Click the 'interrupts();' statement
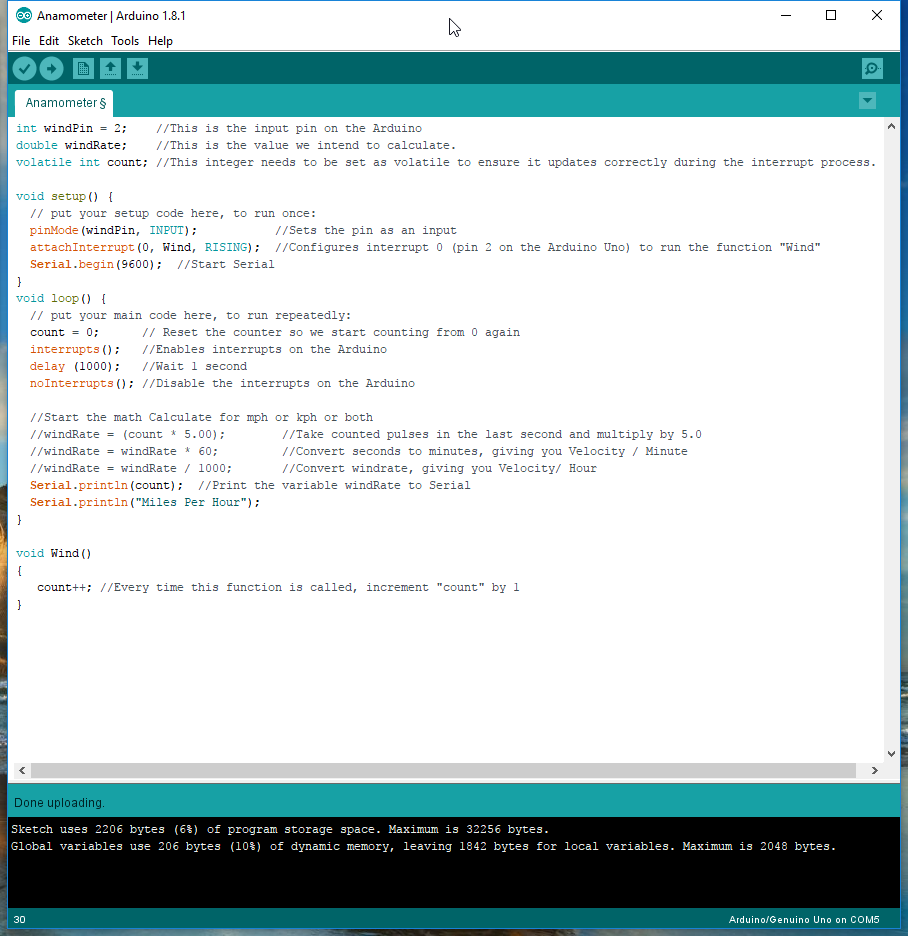 tap(75, 349)
